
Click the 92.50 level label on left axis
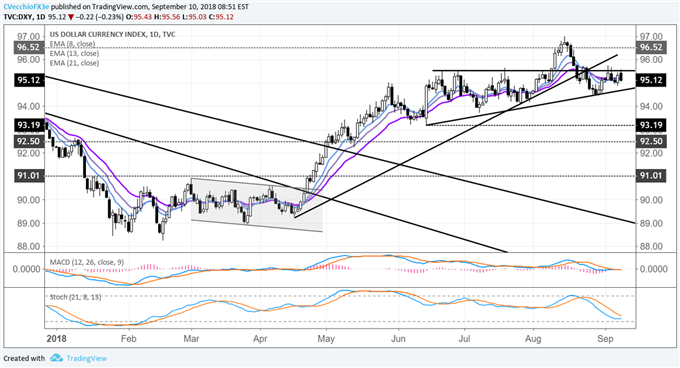coord(29,141)
